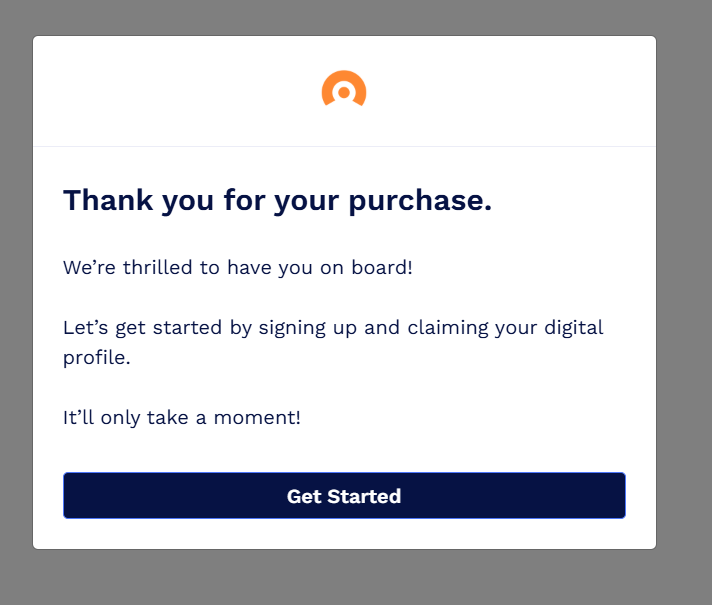Image resolution: width=712 pixels, height=605 pixels.
Task: Click the white header space left of logo
Action: [x=180, y=92]
